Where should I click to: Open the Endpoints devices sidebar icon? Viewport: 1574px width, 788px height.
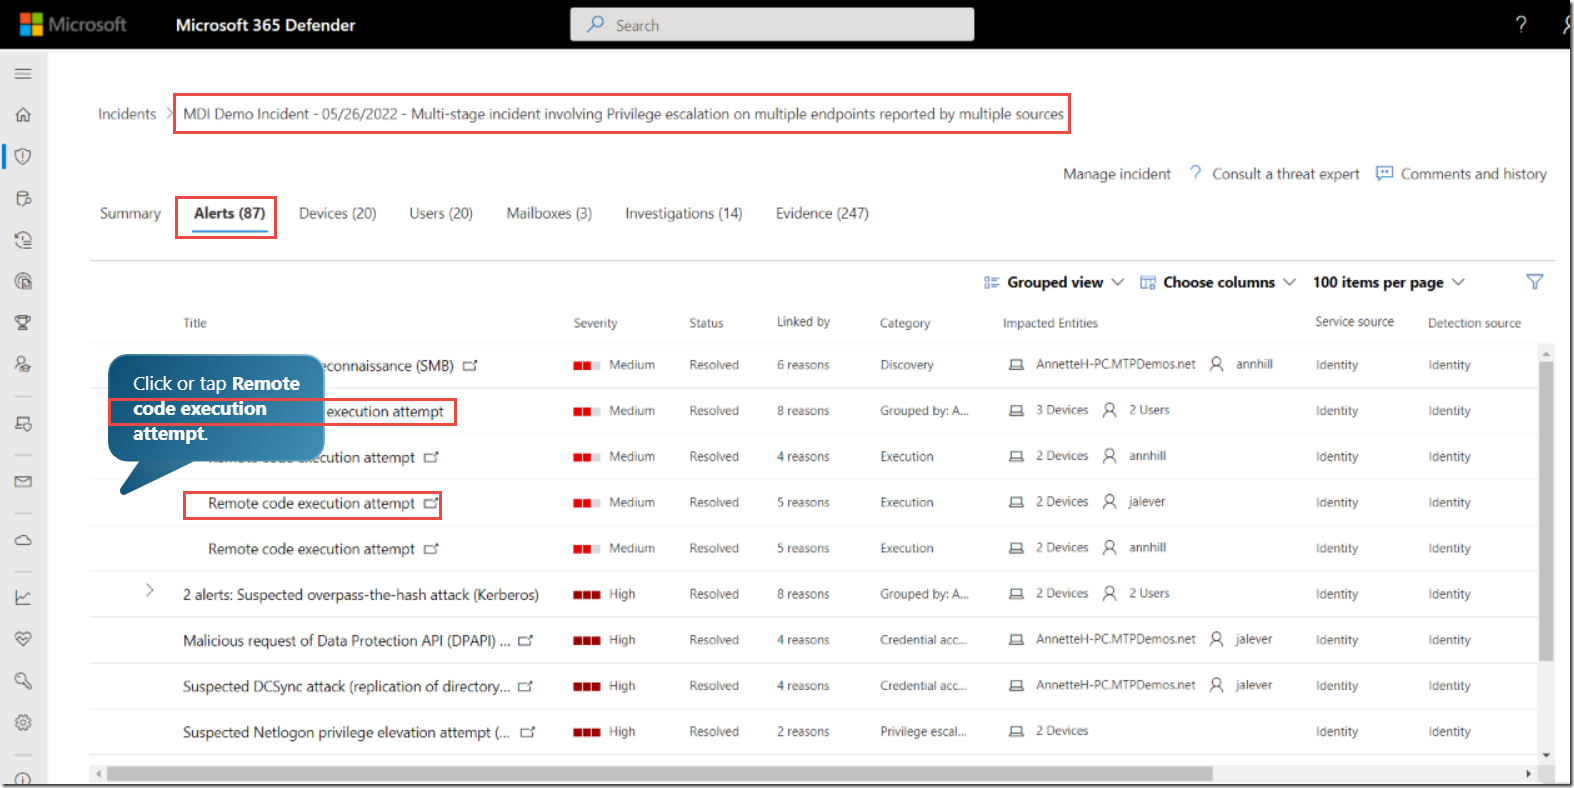click(23, 424)
